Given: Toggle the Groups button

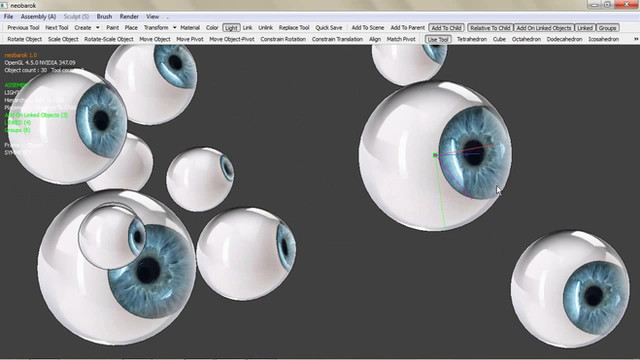Looking at the screenshot, I should [x=607, y=28].
